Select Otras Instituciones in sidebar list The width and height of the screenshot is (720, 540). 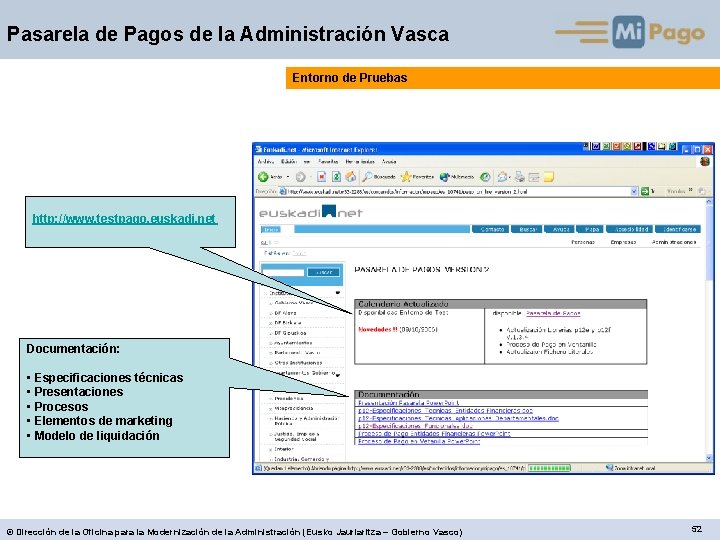(x=297, y=363)
